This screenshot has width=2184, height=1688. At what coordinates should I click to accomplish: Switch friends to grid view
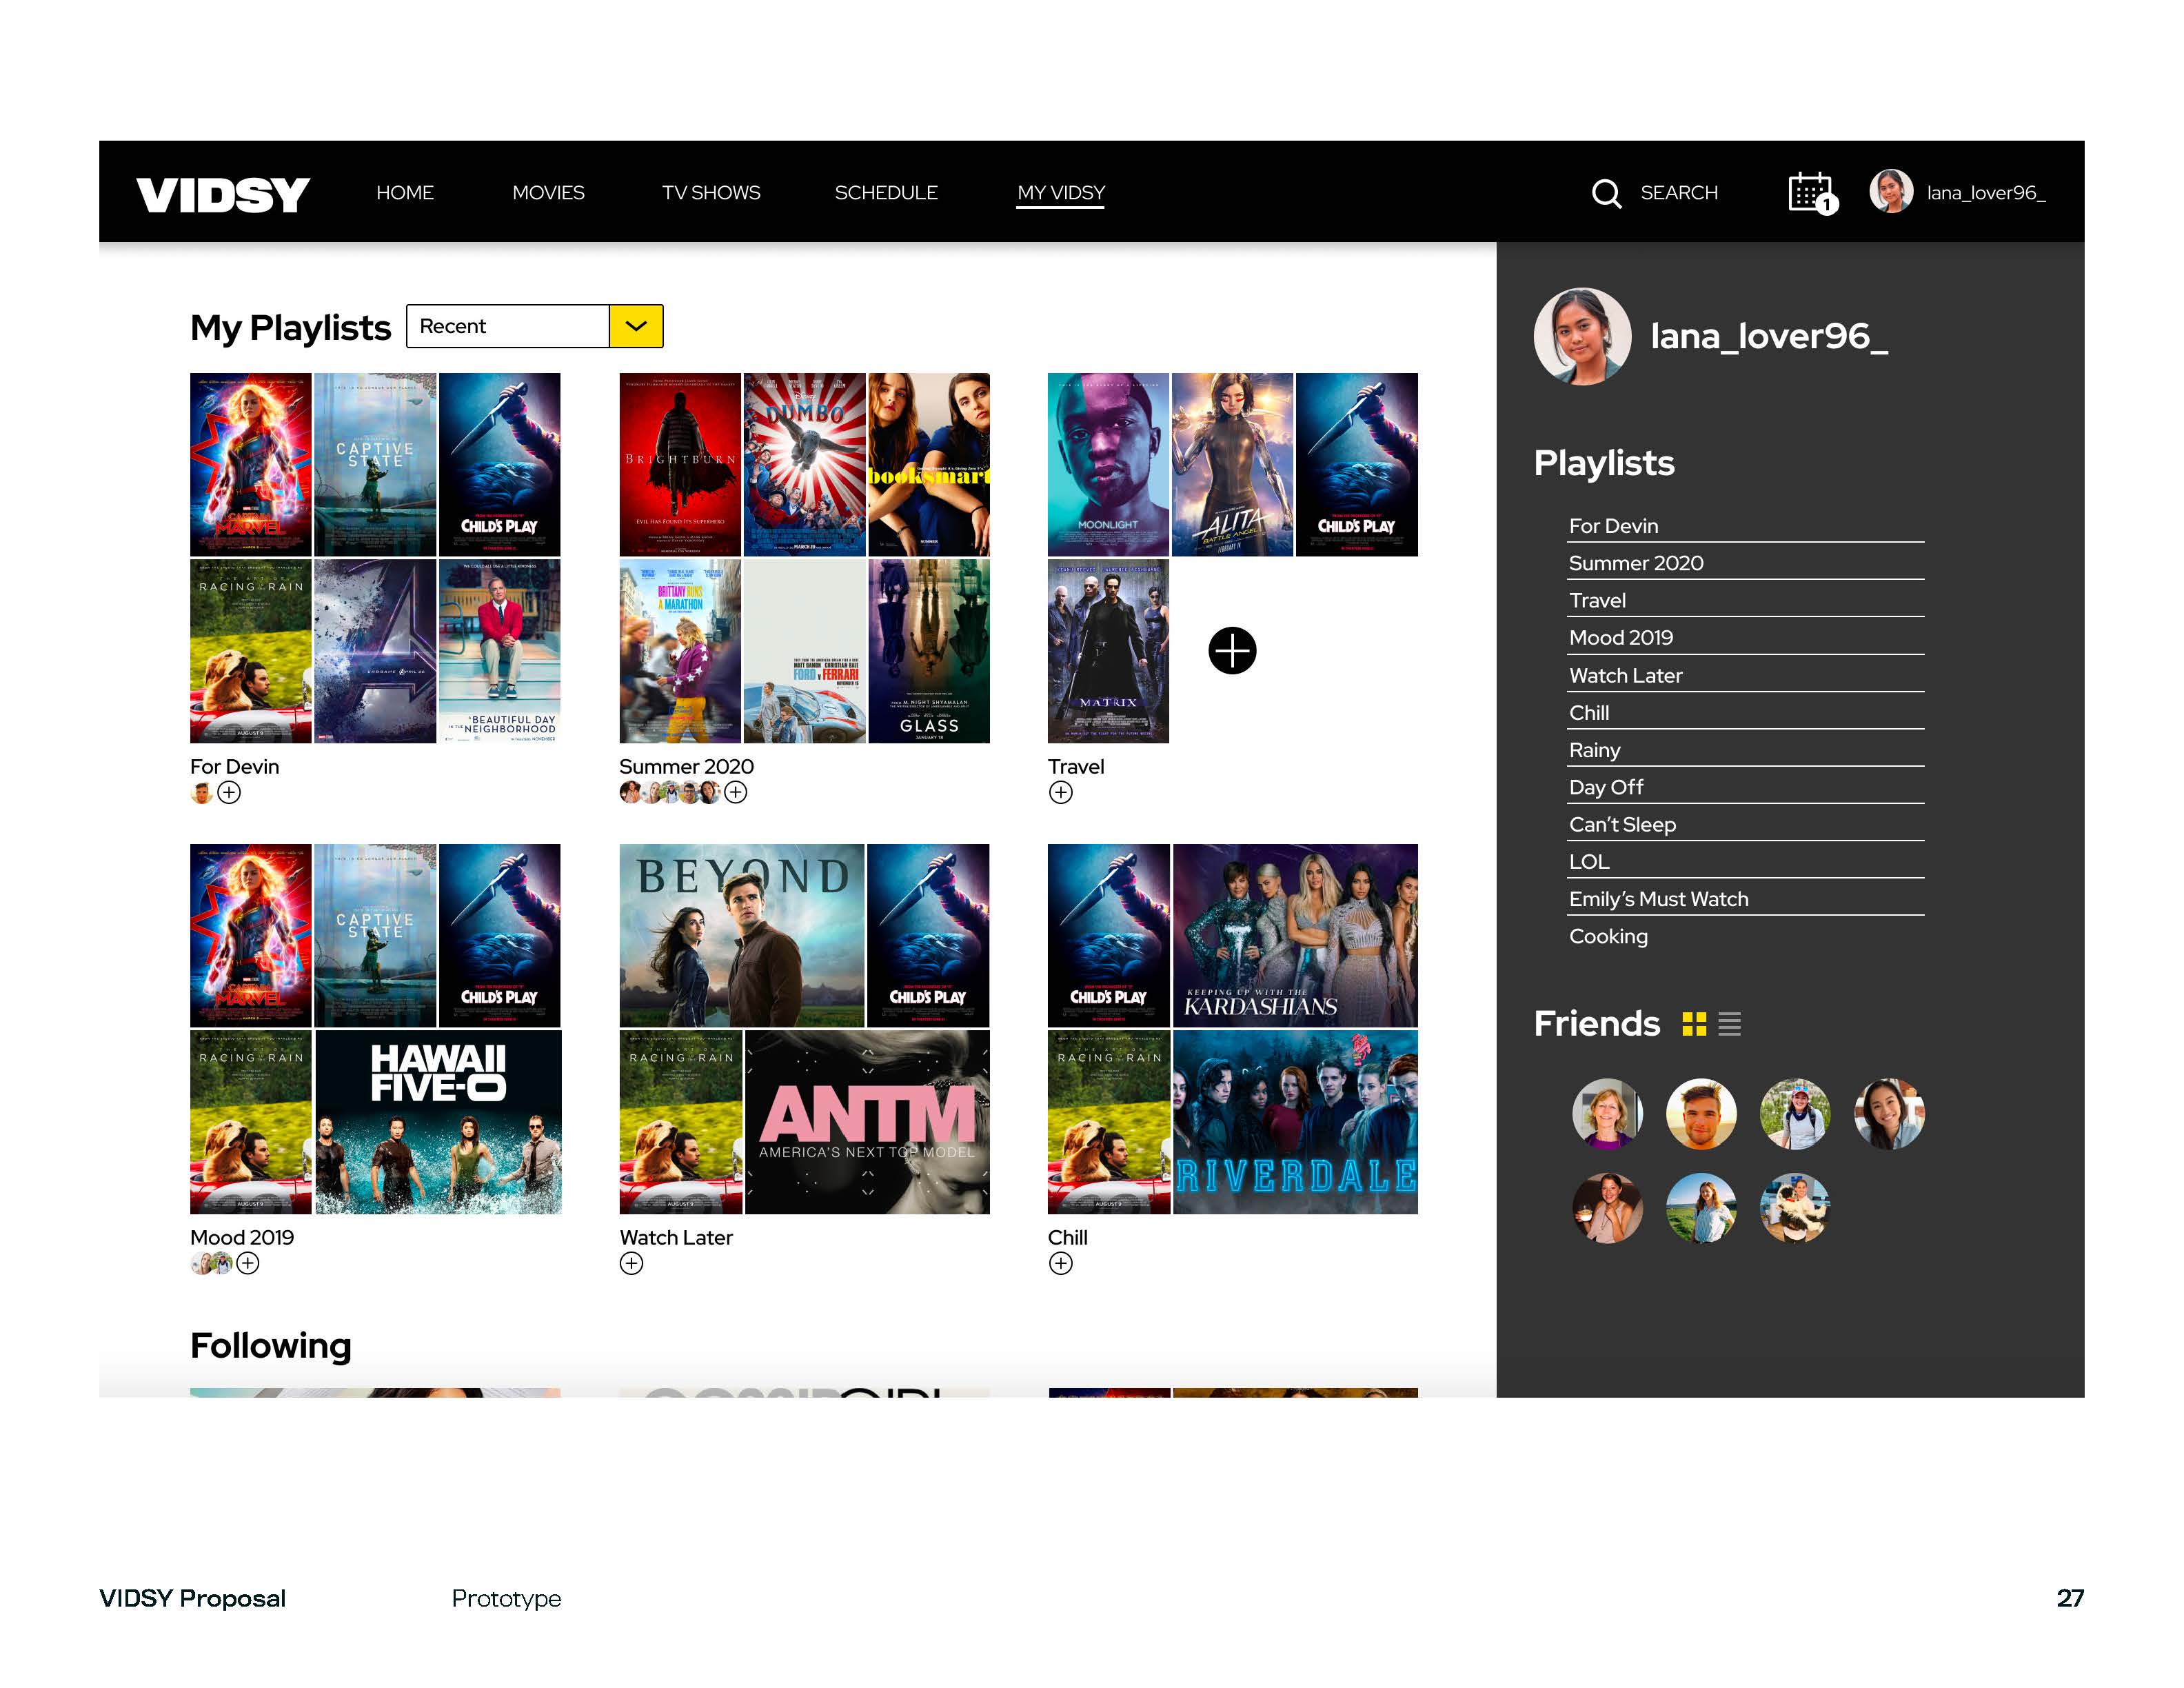pyautogui.click(x=1694, y=1024)
